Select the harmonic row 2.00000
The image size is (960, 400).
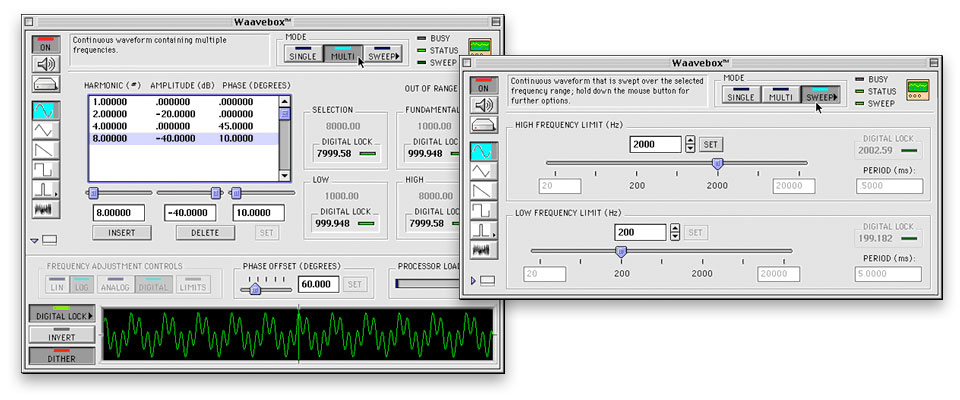pos(183,114)
